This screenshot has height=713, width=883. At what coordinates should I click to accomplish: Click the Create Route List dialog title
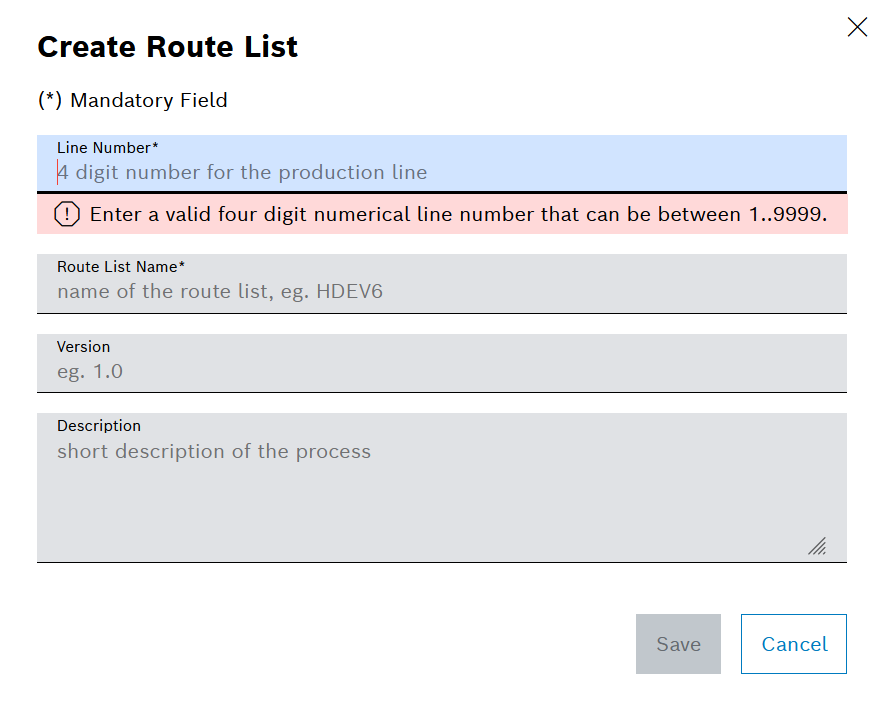tap(167, 46)
